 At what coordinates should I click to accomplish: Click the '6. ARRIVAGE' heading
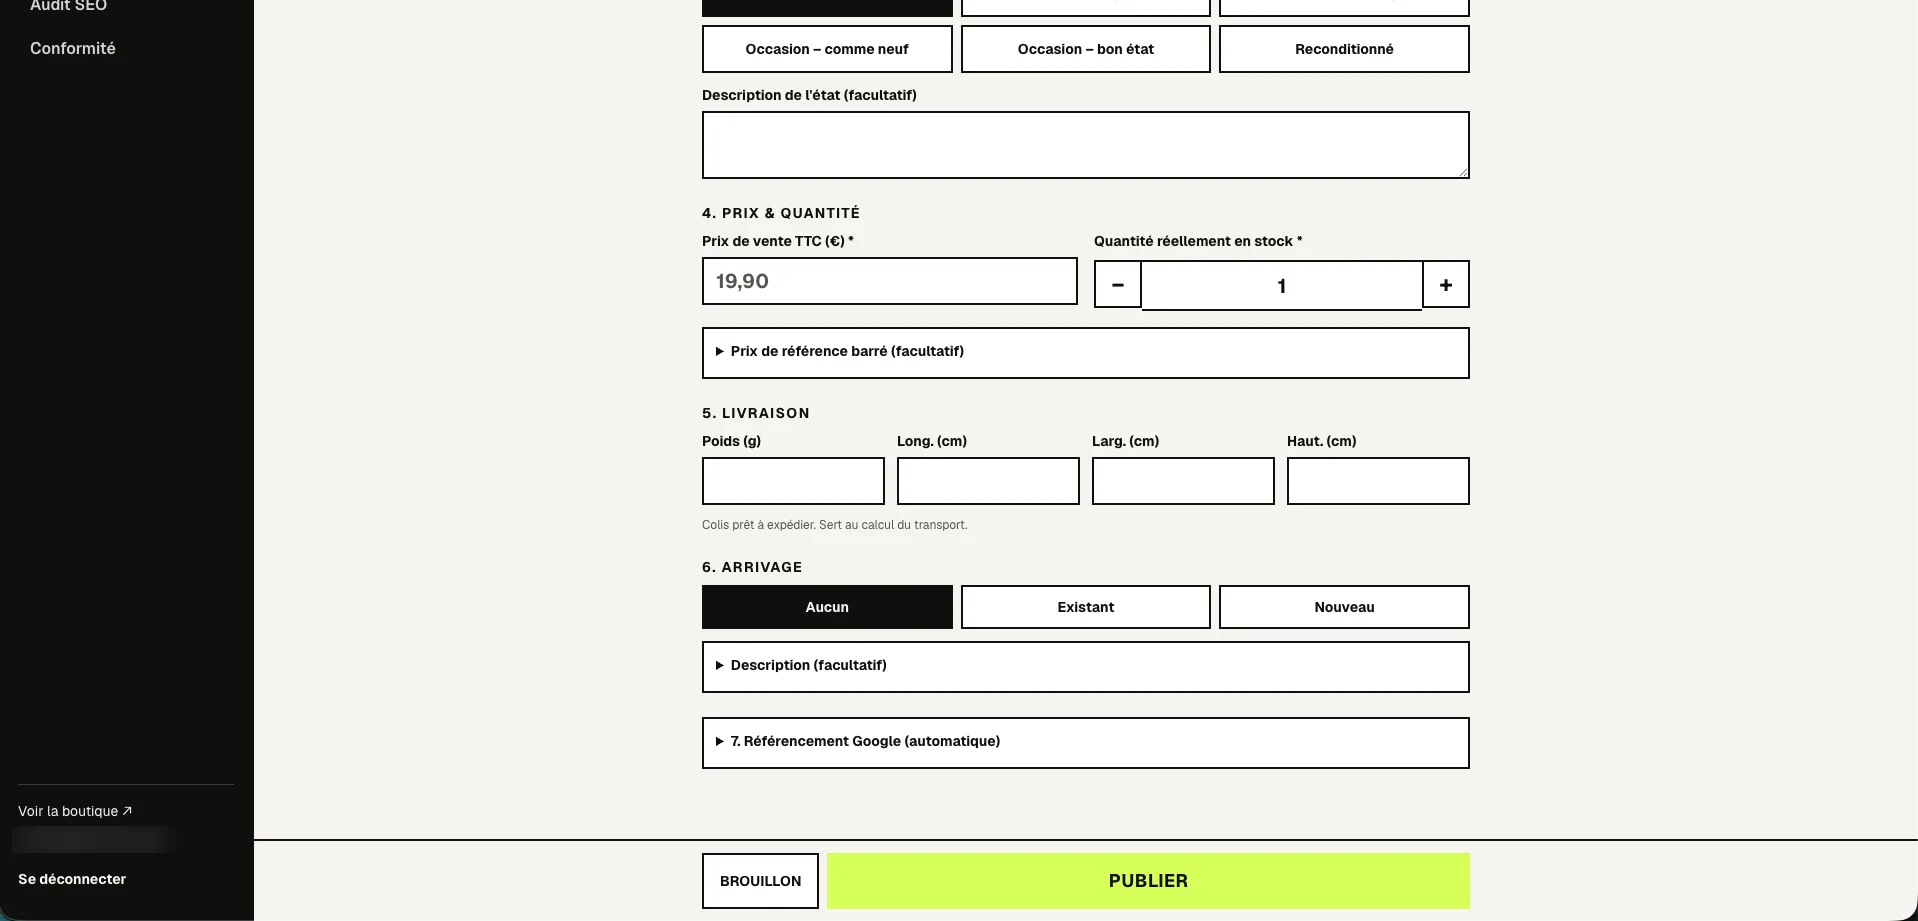[752, 567]
